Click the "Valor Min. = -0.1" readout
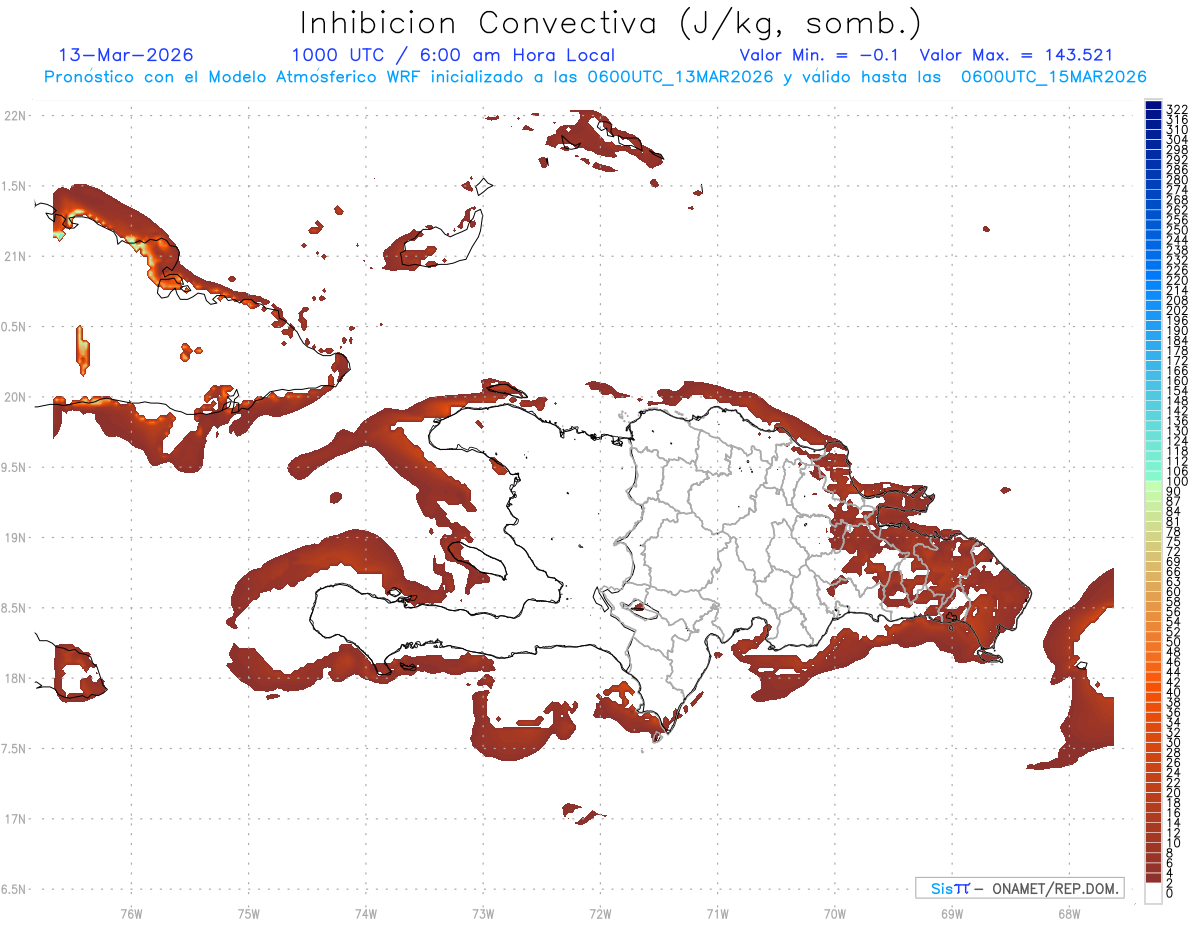 tap(819, 55)
